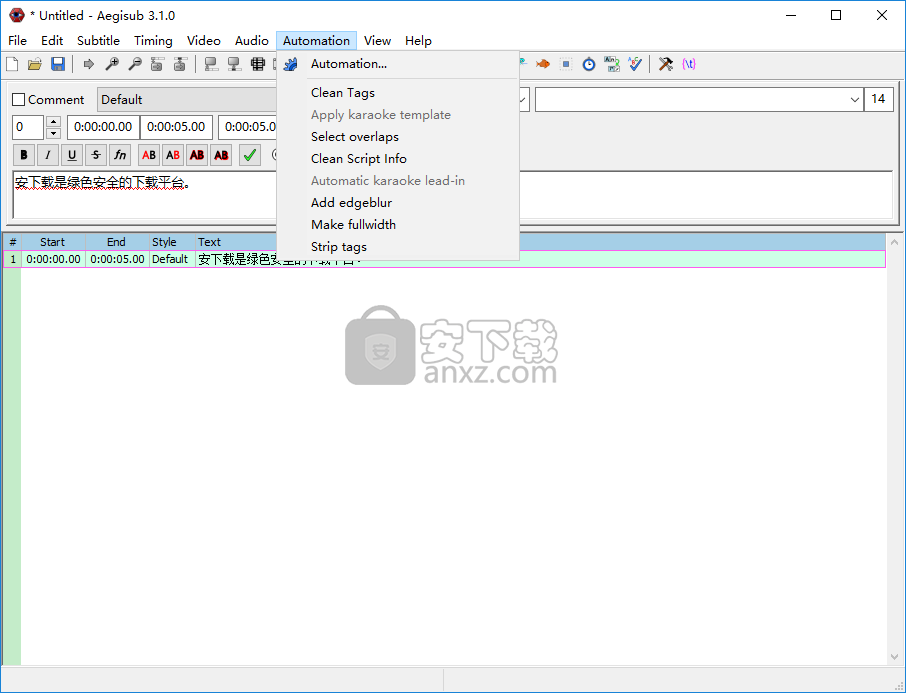Decrease layer number with down spinner
The image size is (906, 693).
pyautogui.click(x=53, y=134)
